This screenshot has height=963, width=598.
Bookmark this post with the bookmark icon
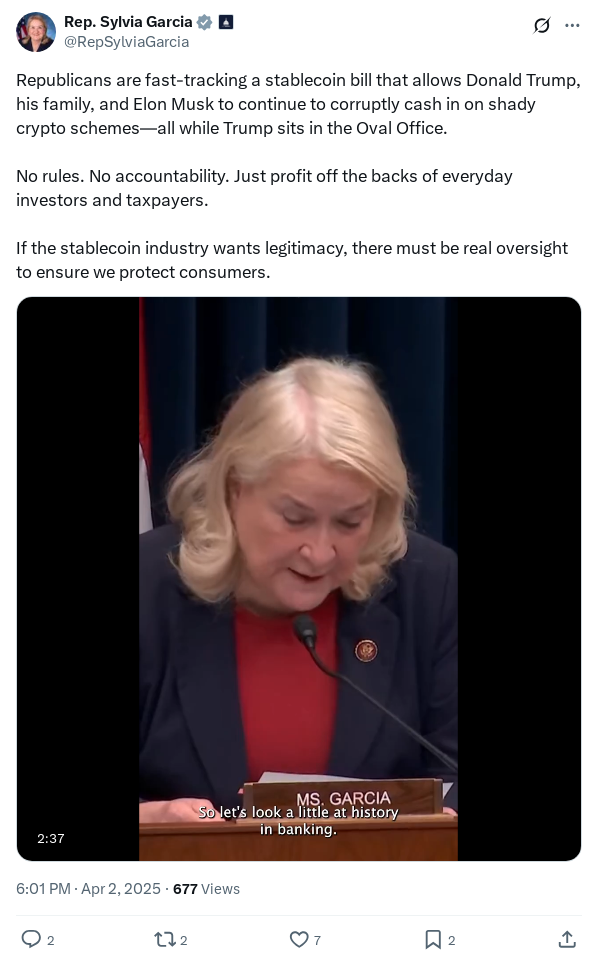[x=433, y=939]
